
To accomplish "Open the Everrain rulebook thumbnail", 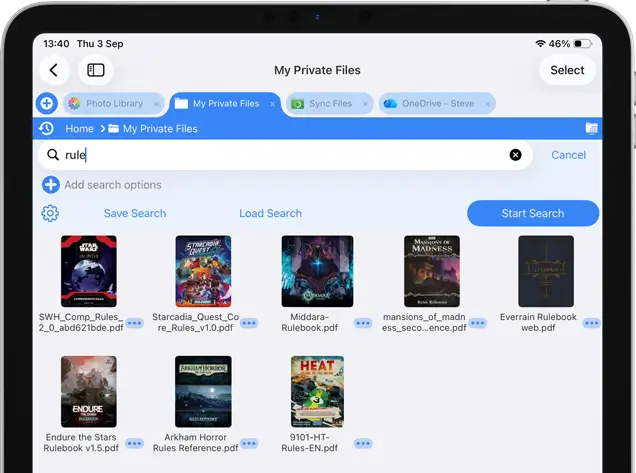I will pyautogui.click(x=546, y=271).
